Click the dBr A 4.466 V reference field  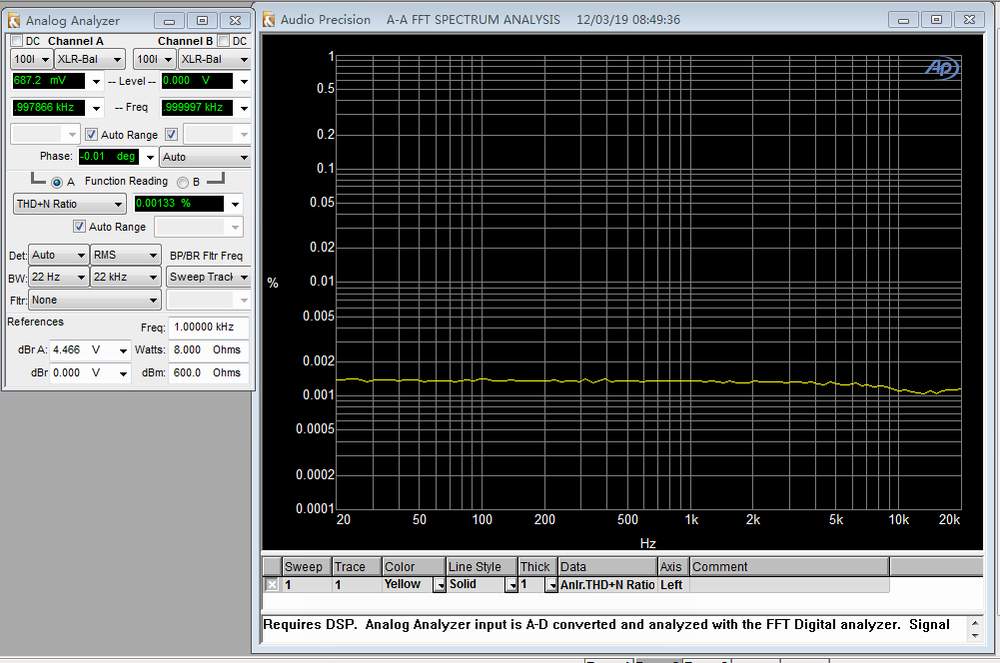coord(84,350)
